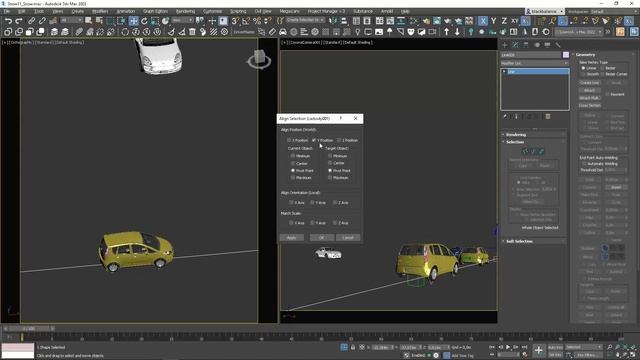The image size is (640, 360).
Task: Click the timeline frame slider
Action: point(29,329)
